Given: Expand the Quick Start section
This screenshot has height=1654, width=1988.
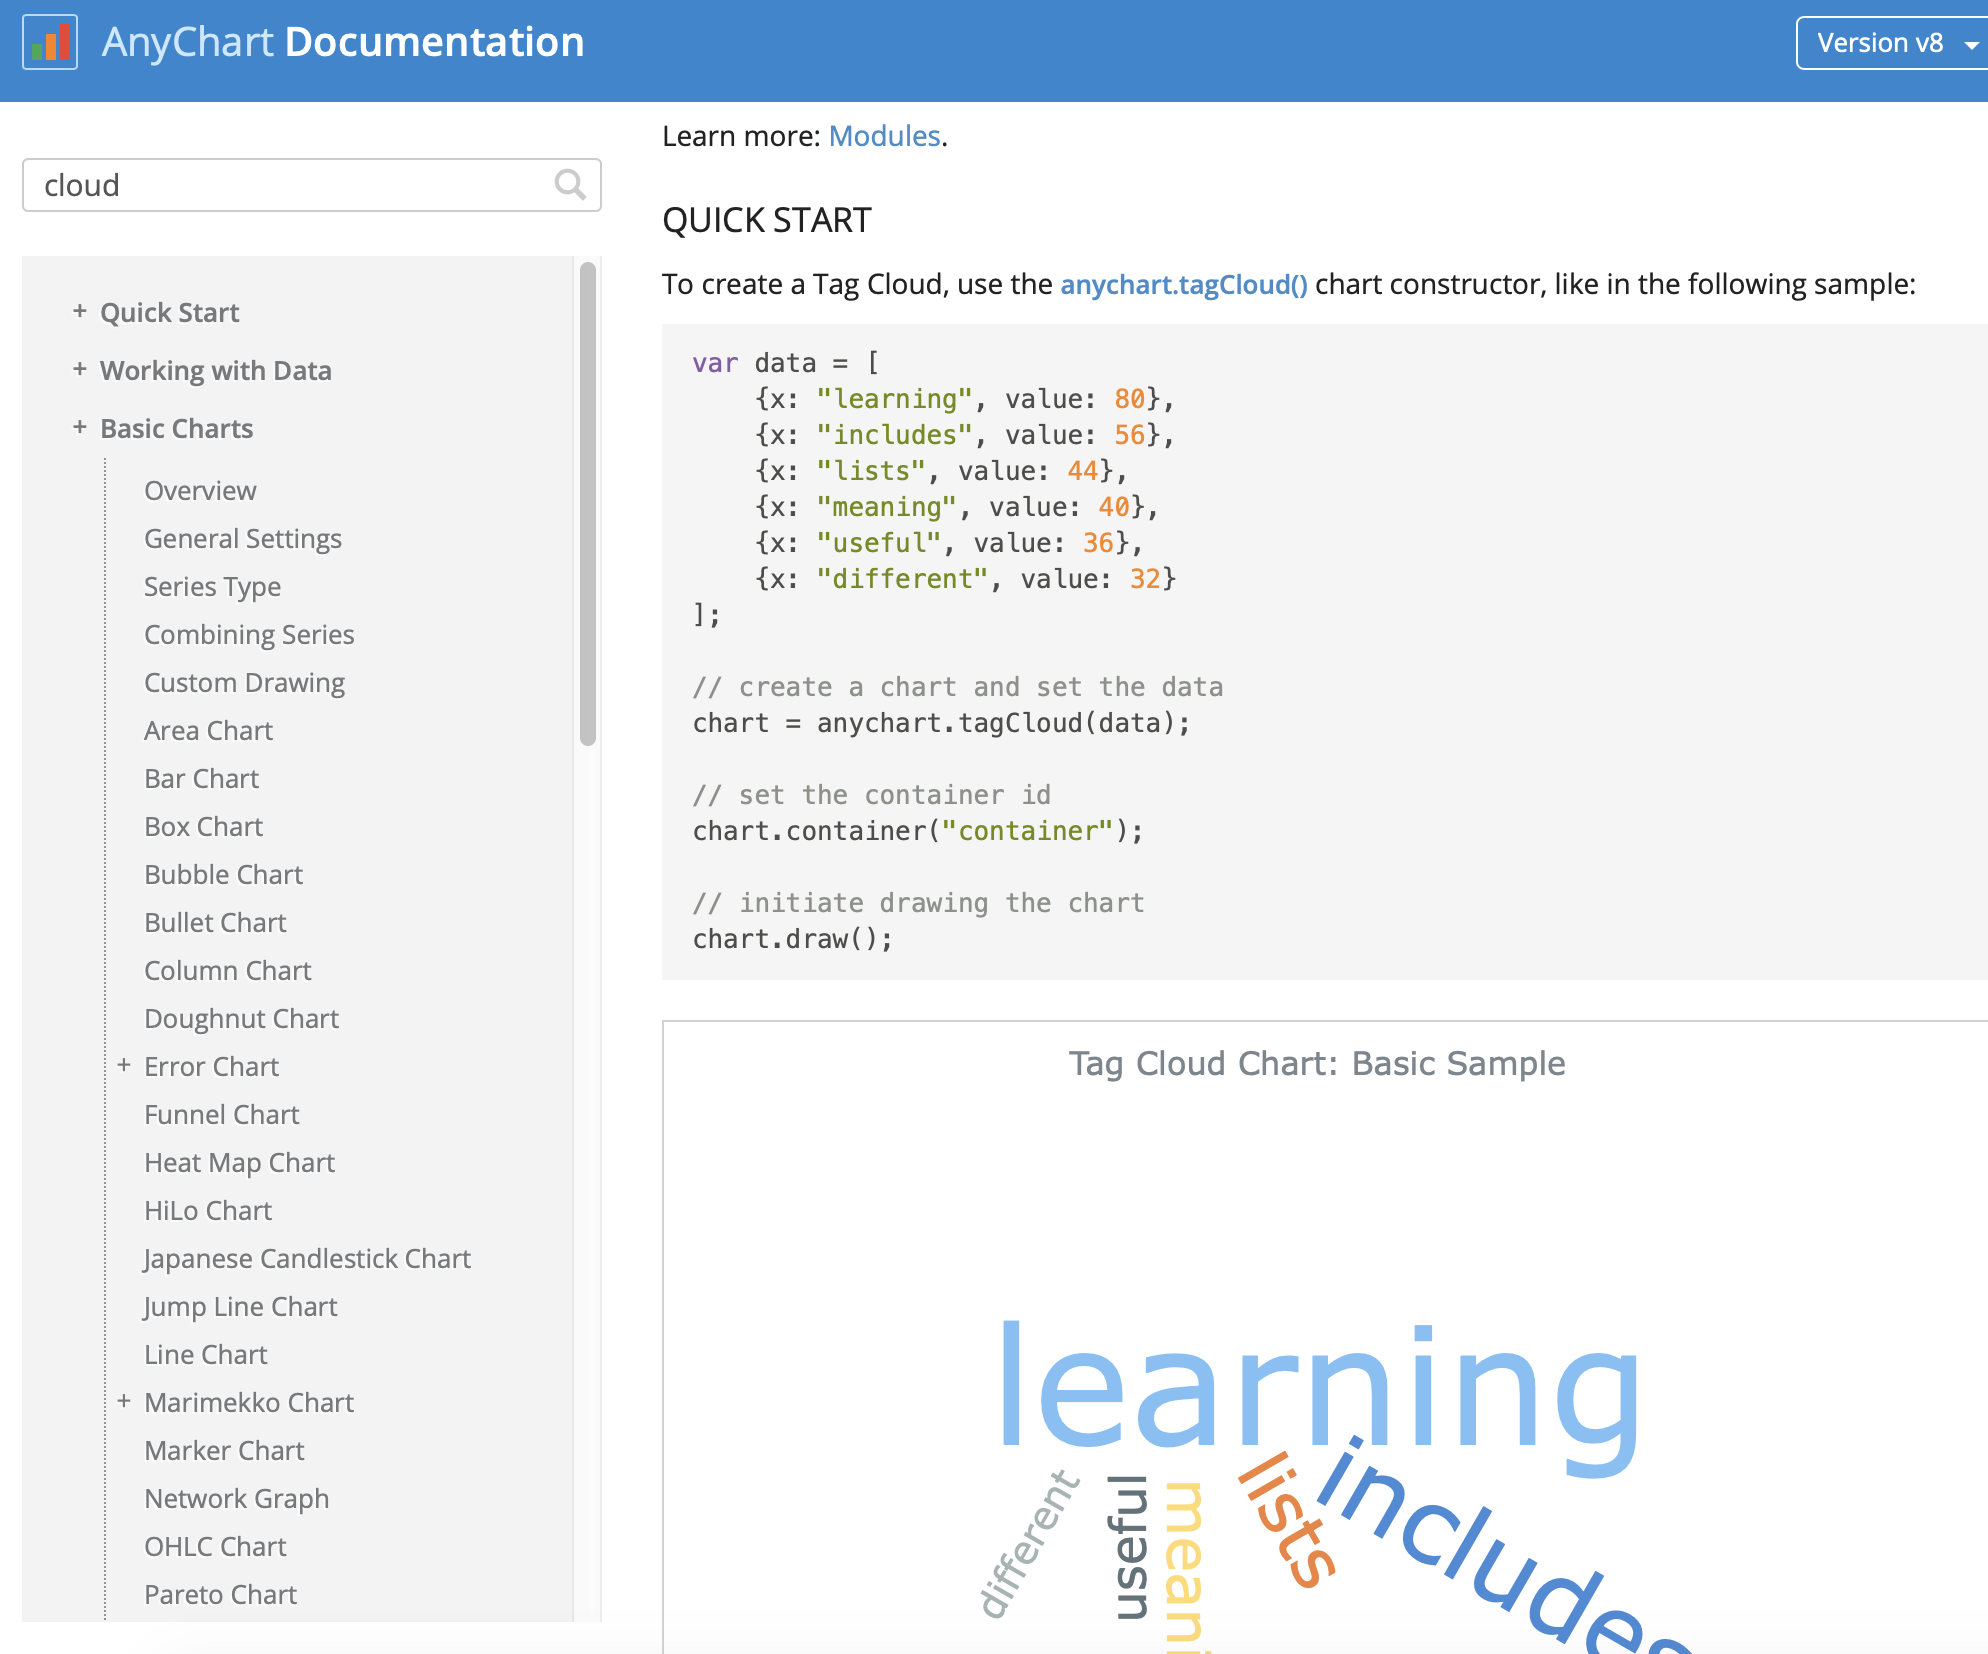Looking at the screenshot, I should (x=80, y=312).
